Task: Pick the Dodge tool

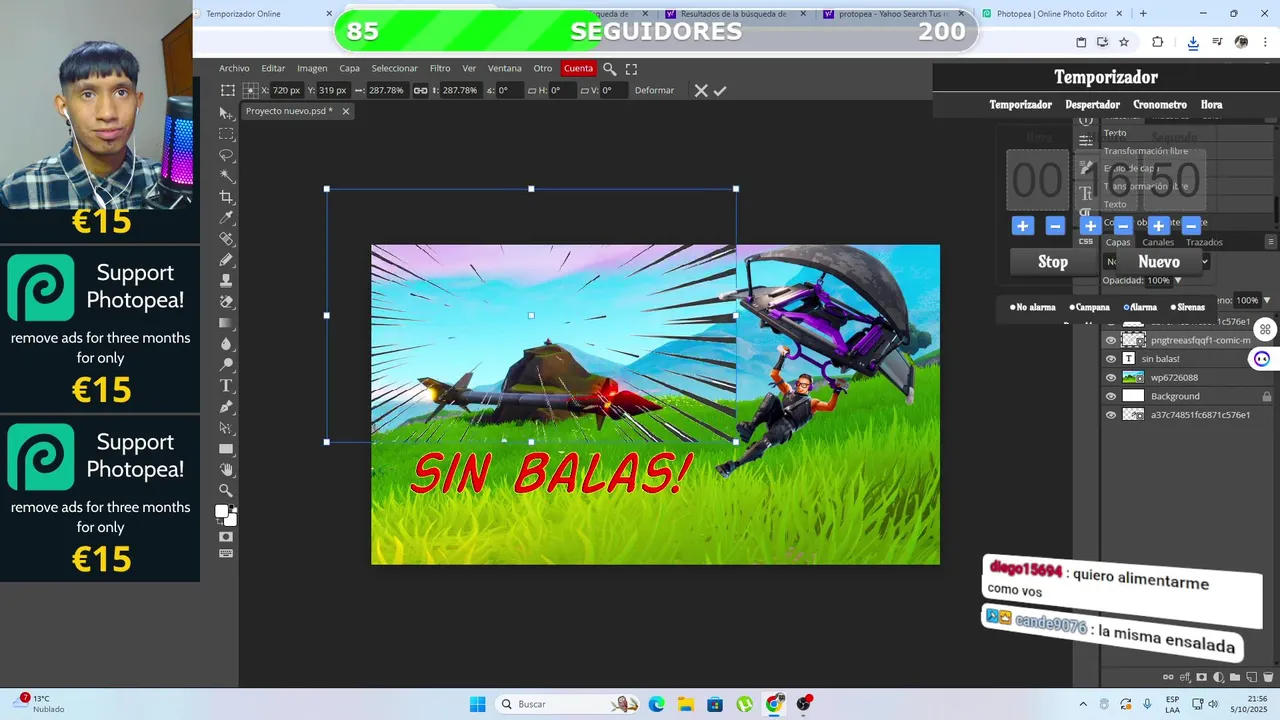Action: [226, 365]
